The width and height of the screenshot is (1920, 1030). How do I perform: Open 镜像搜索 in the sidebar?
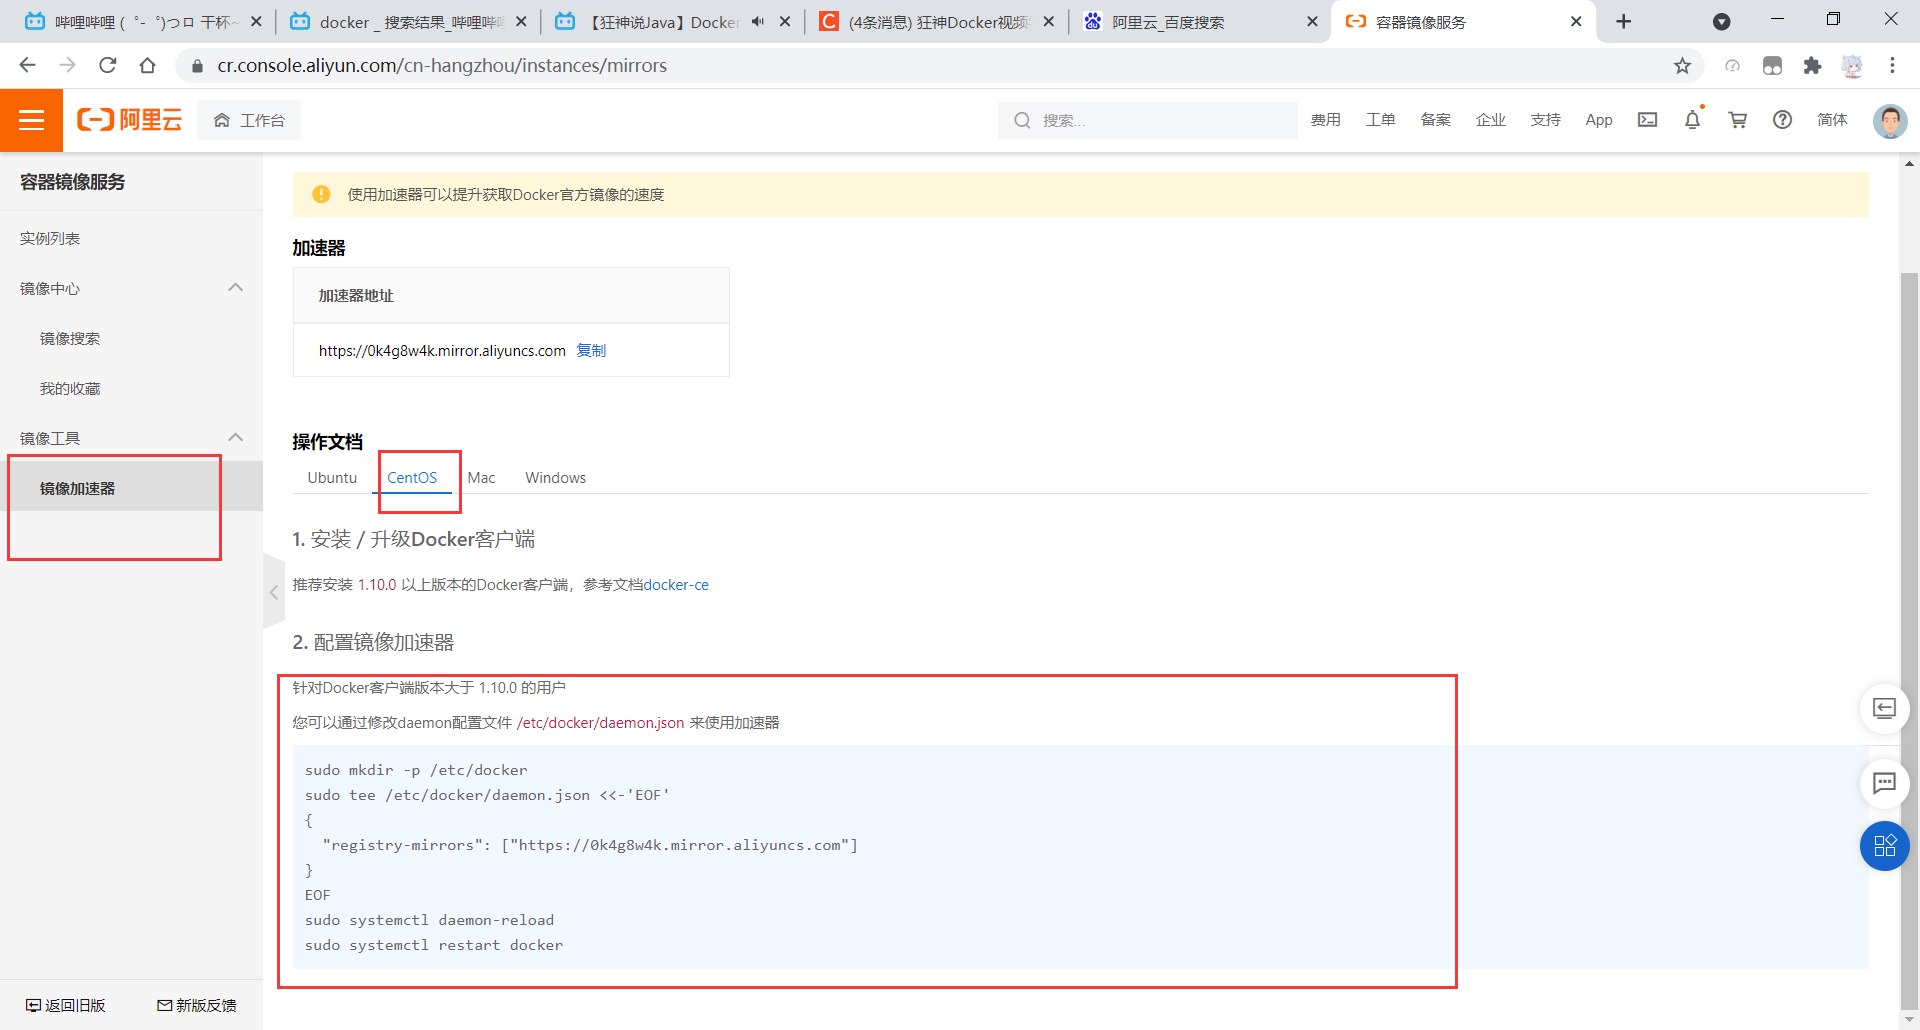[70, 338]
